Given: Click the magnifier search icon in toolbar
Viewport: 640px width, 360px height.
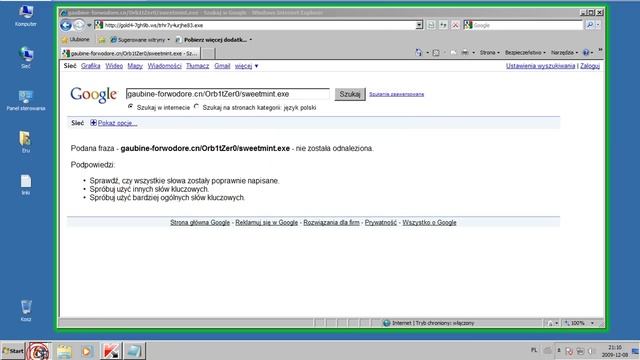Looking at the screenshot, I should (x=589, y=25).
